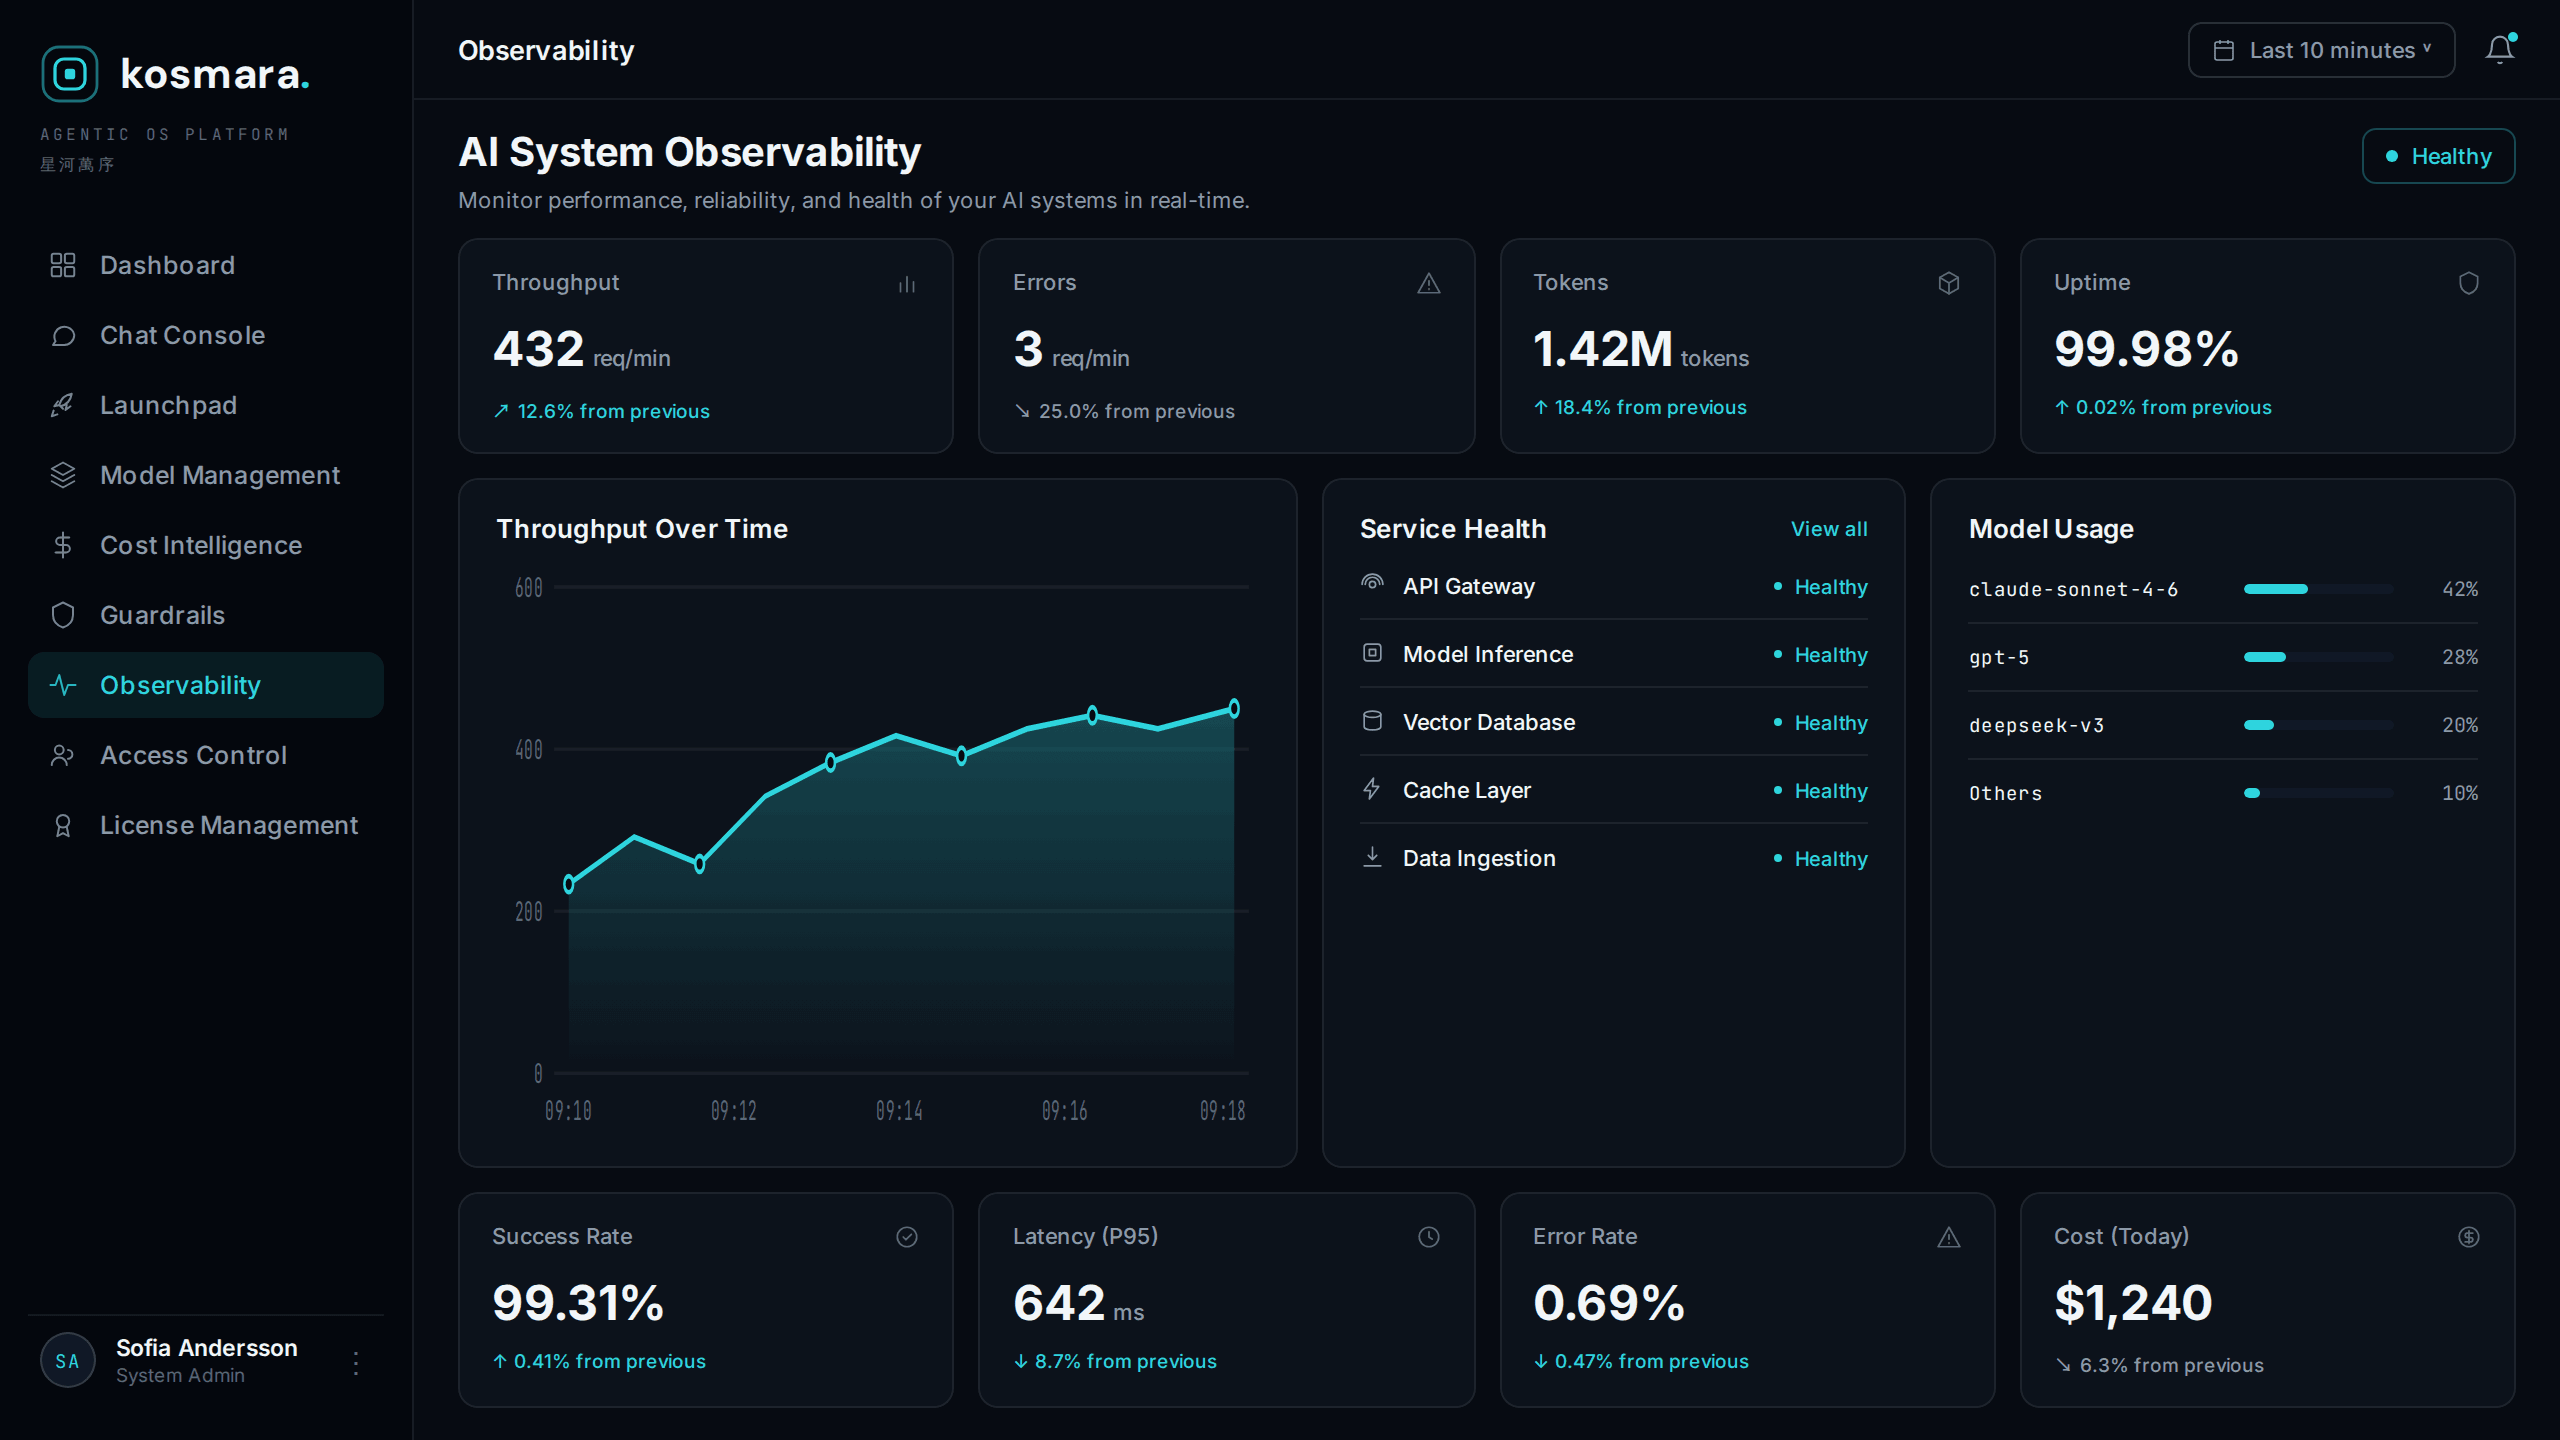Click the Vector Database cylinder icon
This screenshot has width=2560, height=1440.
(x=1373, y=721)
